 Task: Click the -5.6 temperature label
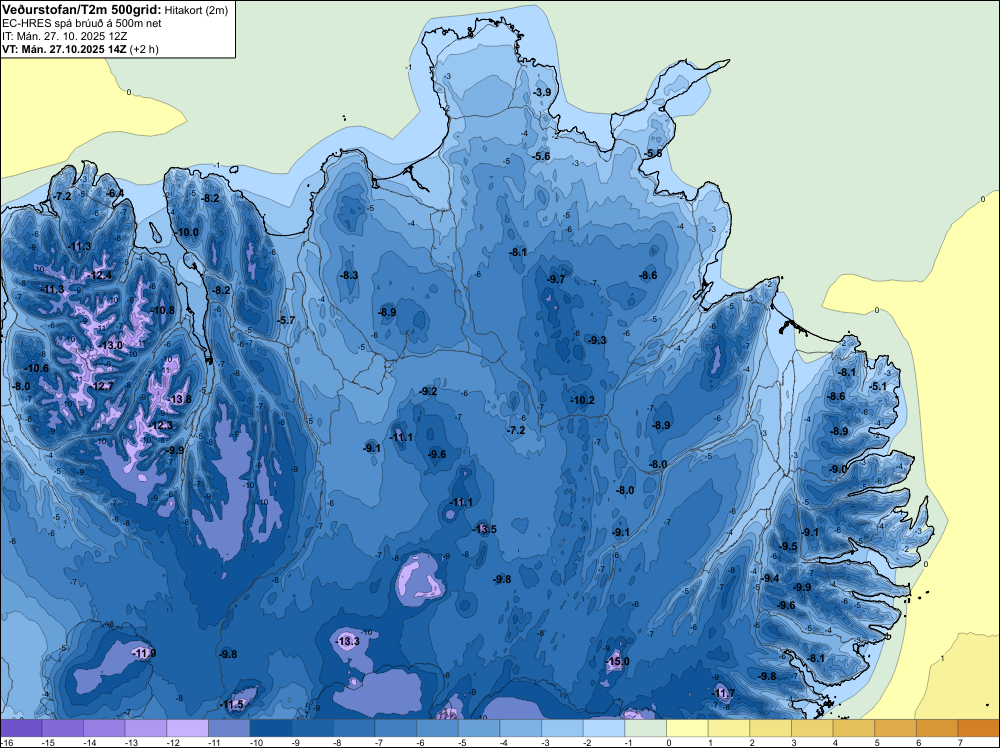541,156
